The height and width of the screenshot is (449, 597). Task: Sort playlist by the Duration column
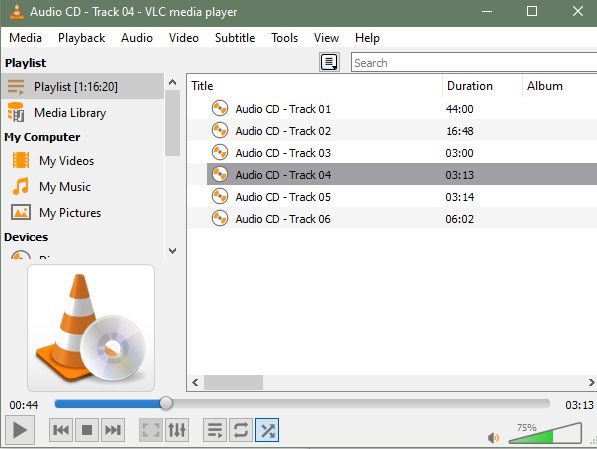[482, 86]
